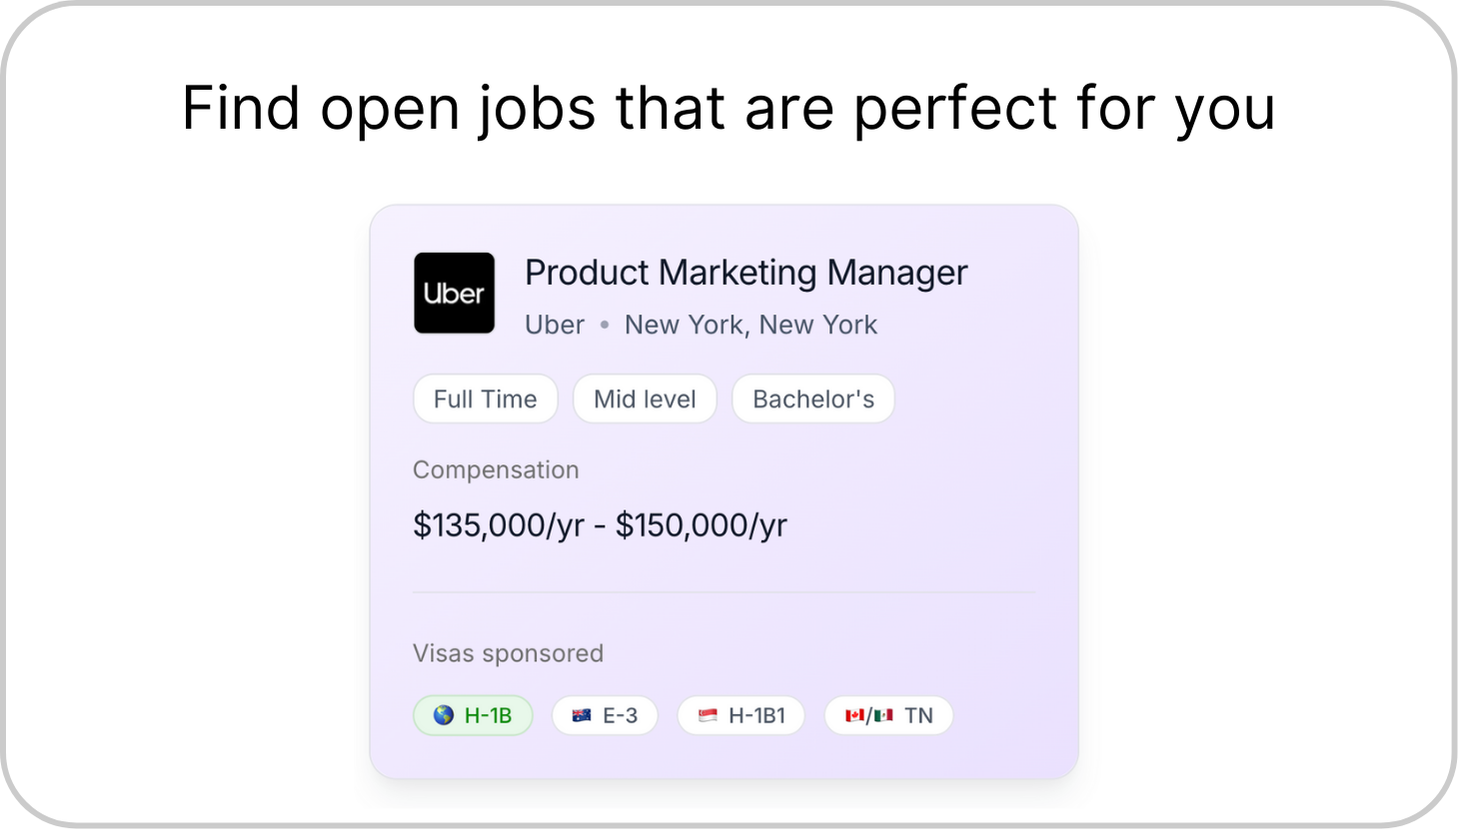Click the E-3 visa badge
The height and width of the screenshot is (829, 1458).
click(605, 715)
